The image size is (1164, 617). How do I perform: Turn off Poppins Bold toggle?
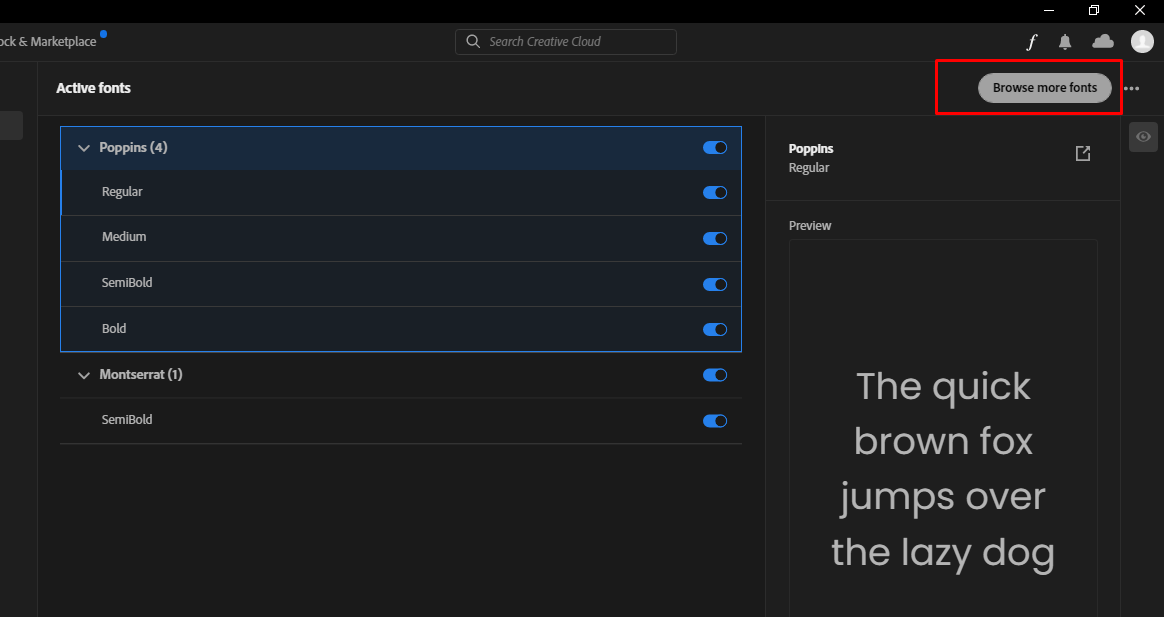pos(715,330)
